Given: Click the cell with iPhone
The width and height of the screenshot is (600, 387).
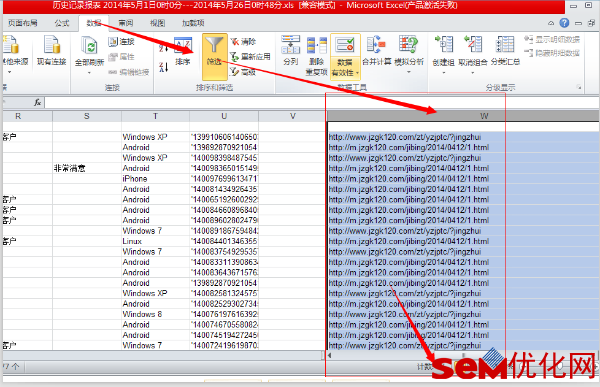Looking at the screenshot, I should 155,179.
